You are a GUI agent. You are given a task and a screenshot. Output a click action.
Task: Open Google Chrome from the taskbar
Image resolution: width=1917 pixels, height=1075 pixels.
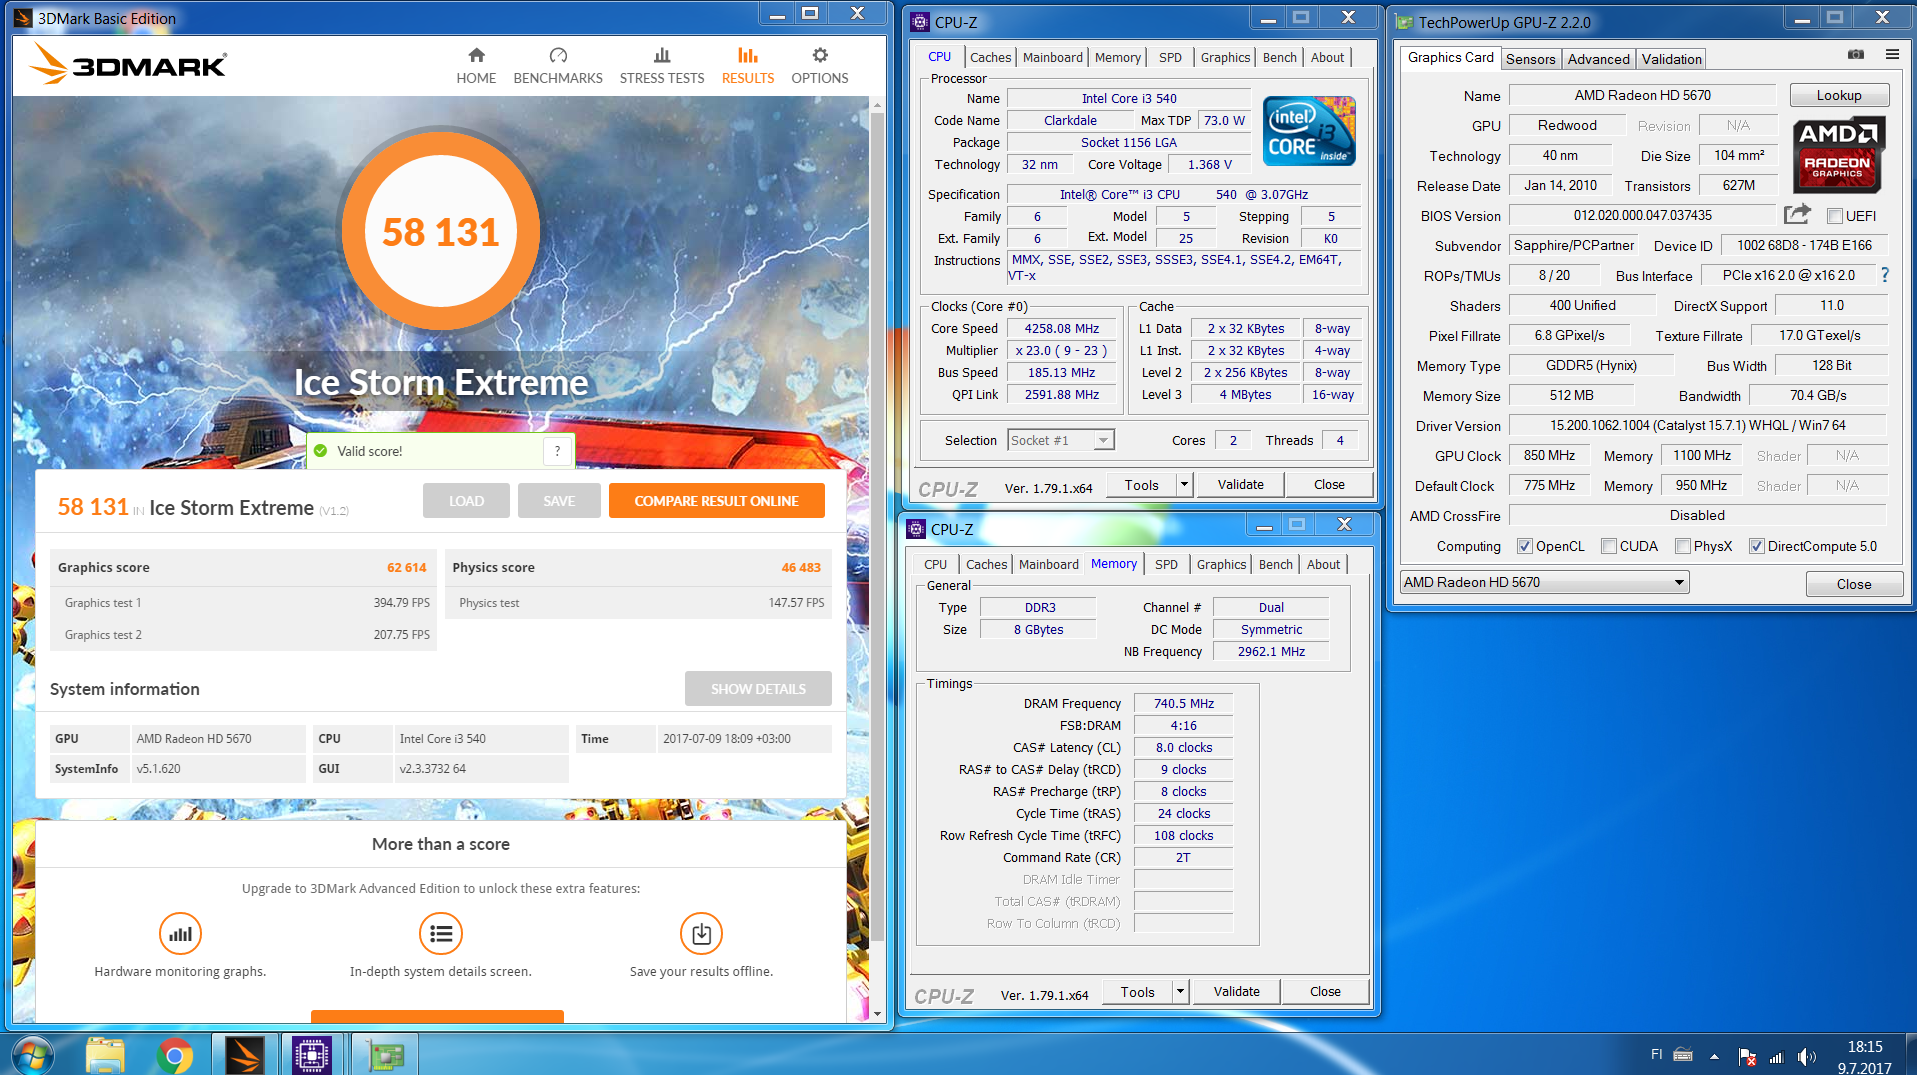coord(174,1056)
